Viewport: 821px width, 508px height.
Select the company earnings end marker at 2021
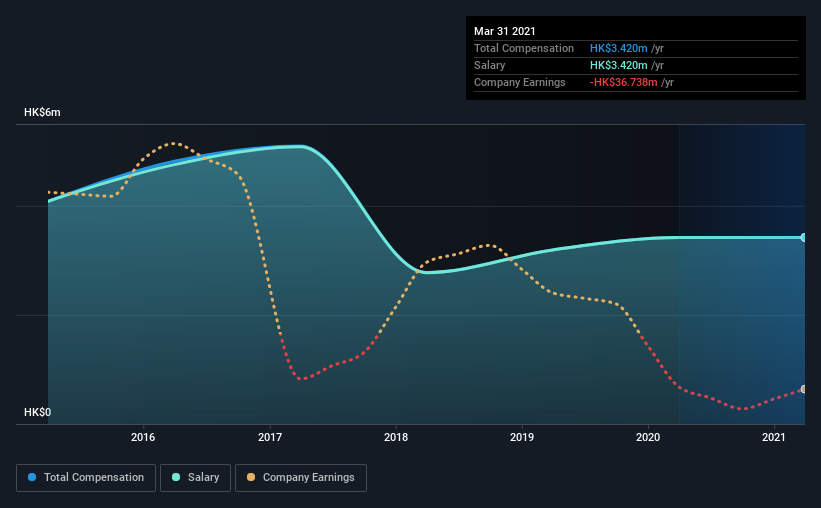tap(803, 389)
